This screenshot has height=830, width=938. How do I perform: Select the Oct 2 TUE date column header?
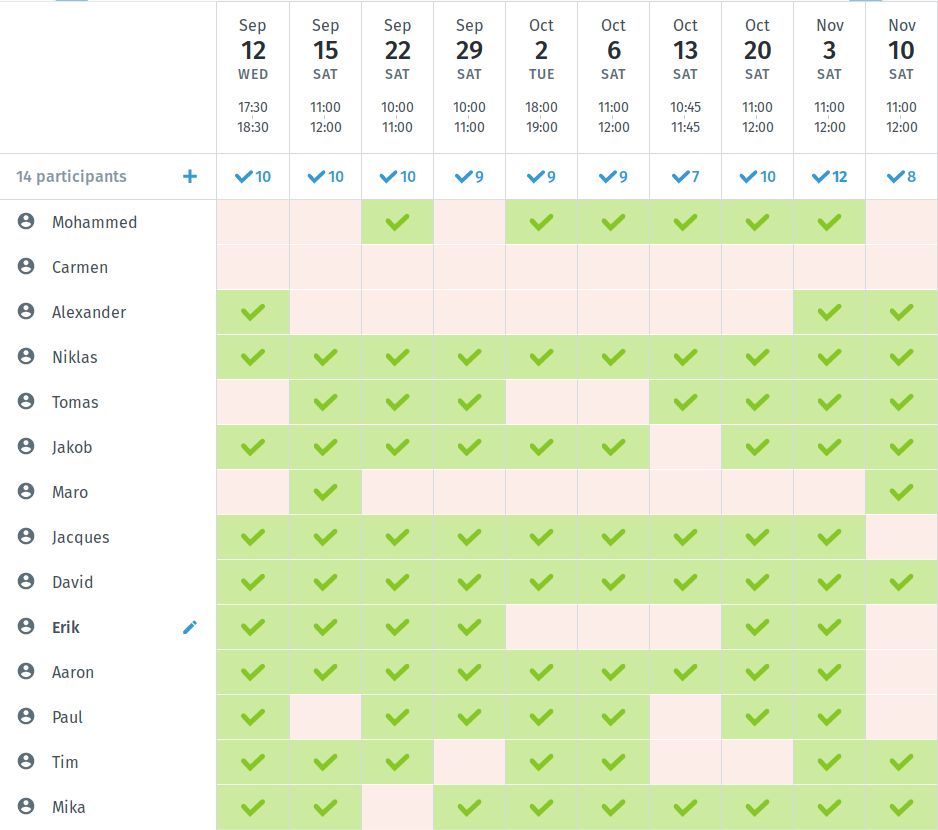click(541, 76)
